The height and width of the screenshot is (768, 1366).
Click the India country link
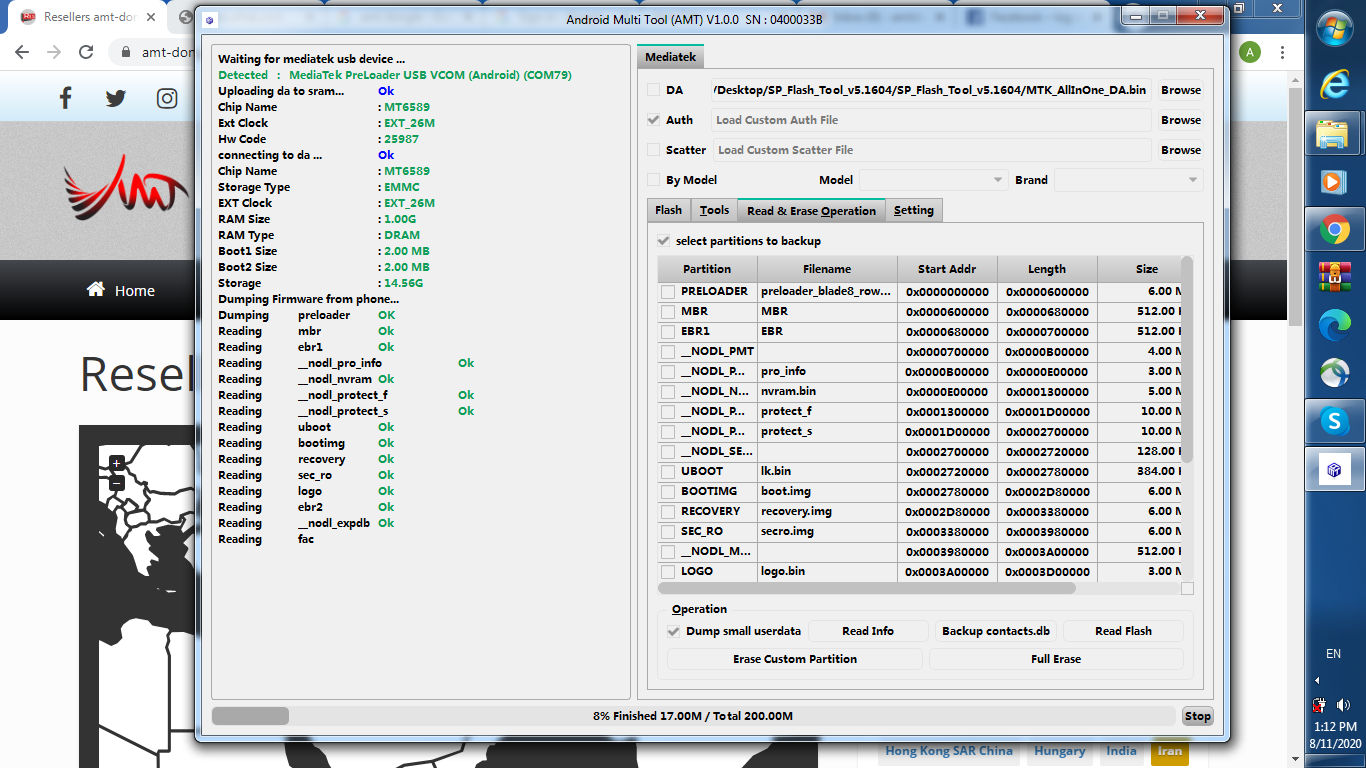click(x=1121, y=751)
